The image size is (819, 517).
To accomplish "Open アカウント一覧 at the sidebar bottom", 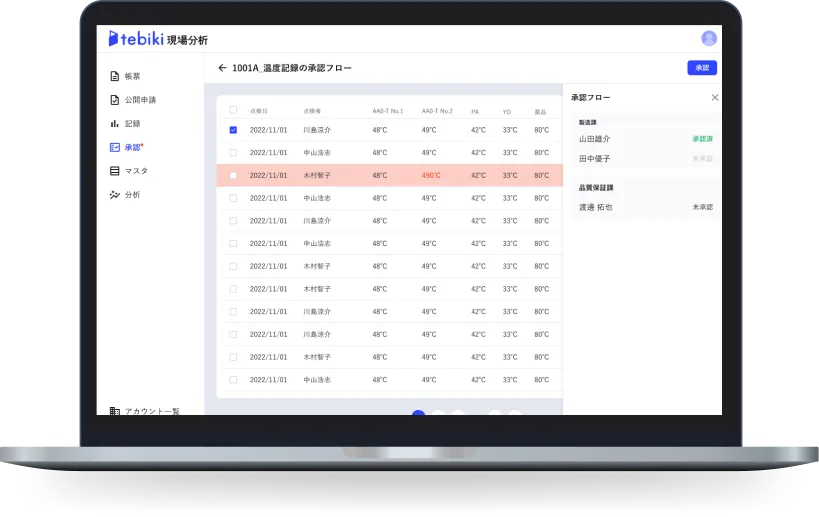I will coord(152,410).
